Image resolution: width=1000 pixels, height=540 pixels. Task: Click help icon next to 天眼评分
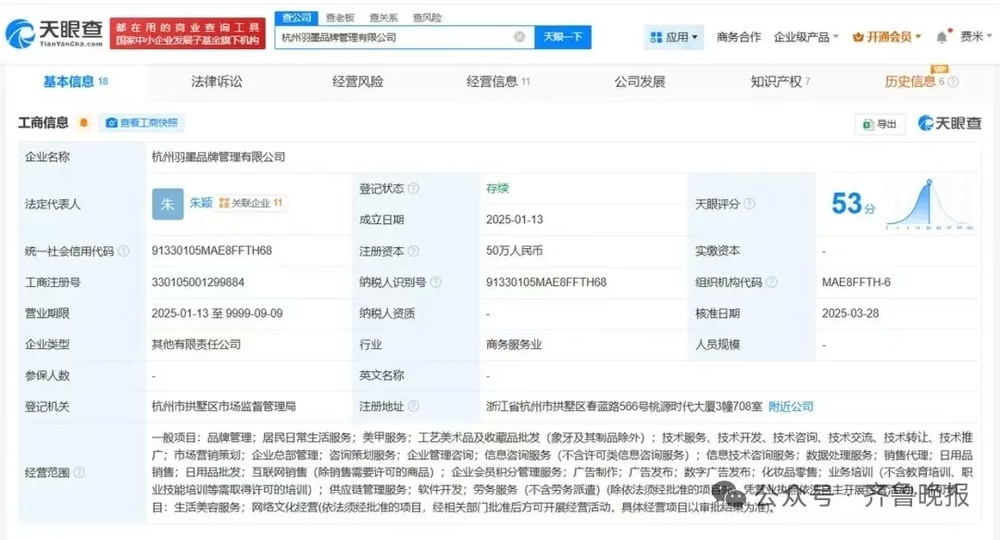(749, 204)
